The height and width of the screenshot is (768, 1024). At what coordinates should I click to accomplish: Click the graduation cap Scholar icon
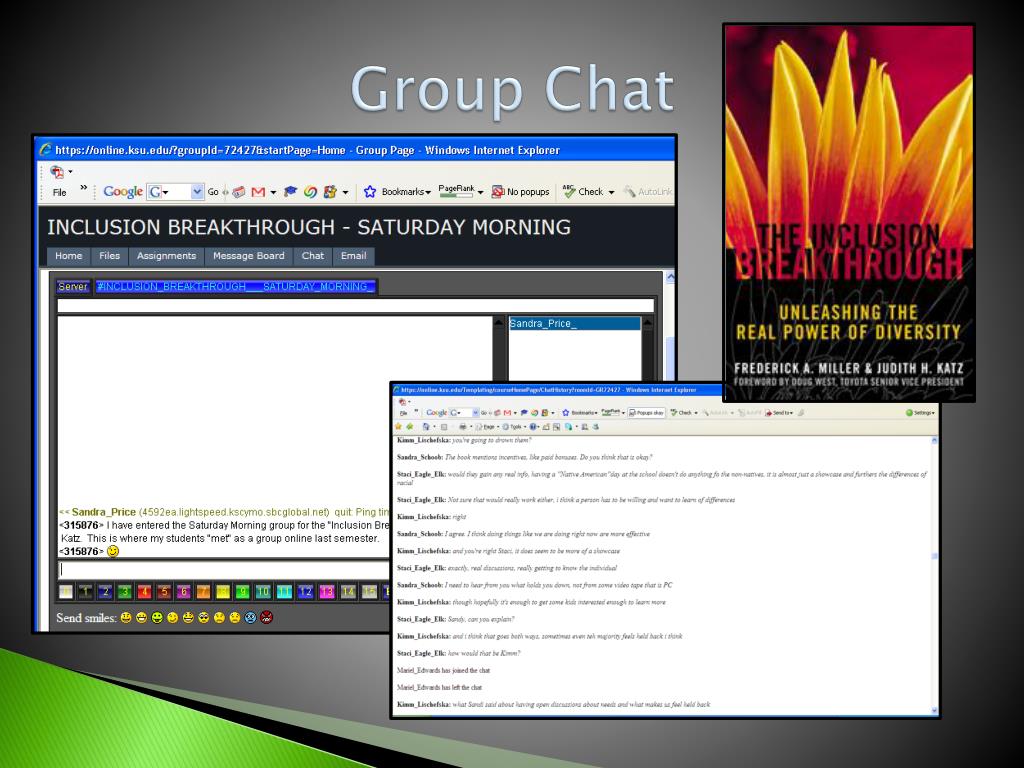point(291,191)
